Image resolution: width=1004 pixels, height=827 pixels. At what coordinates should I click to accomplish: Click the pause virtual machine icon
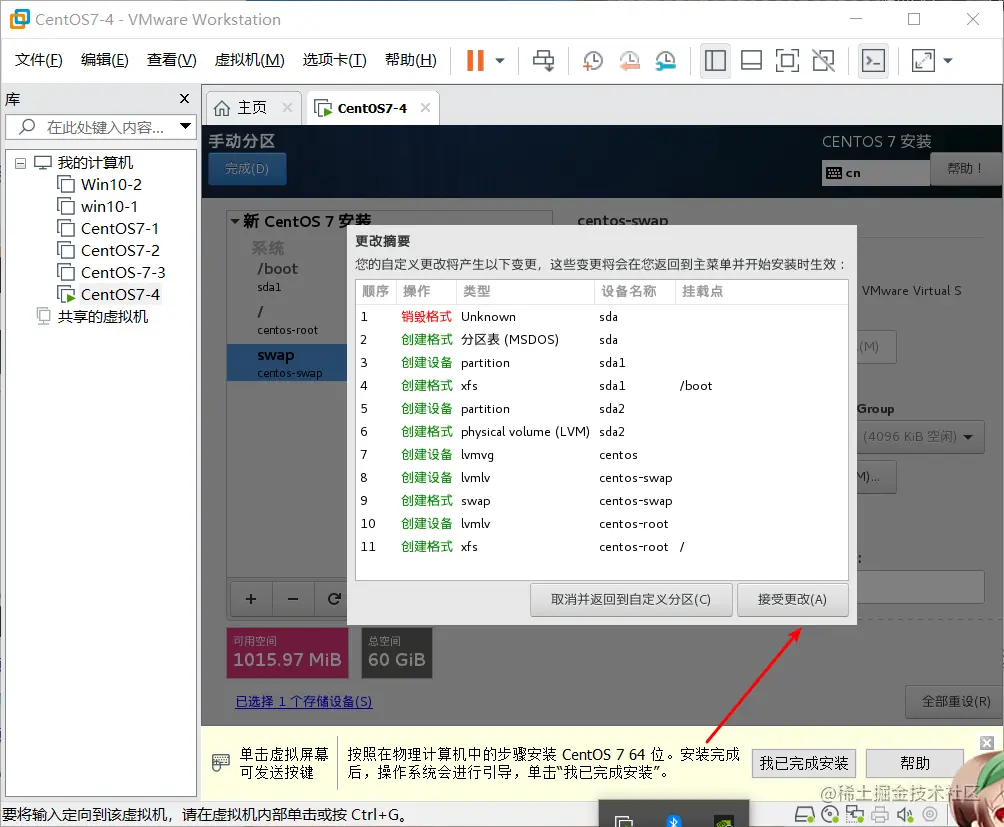pyautogui.click(x=475, y=60)
